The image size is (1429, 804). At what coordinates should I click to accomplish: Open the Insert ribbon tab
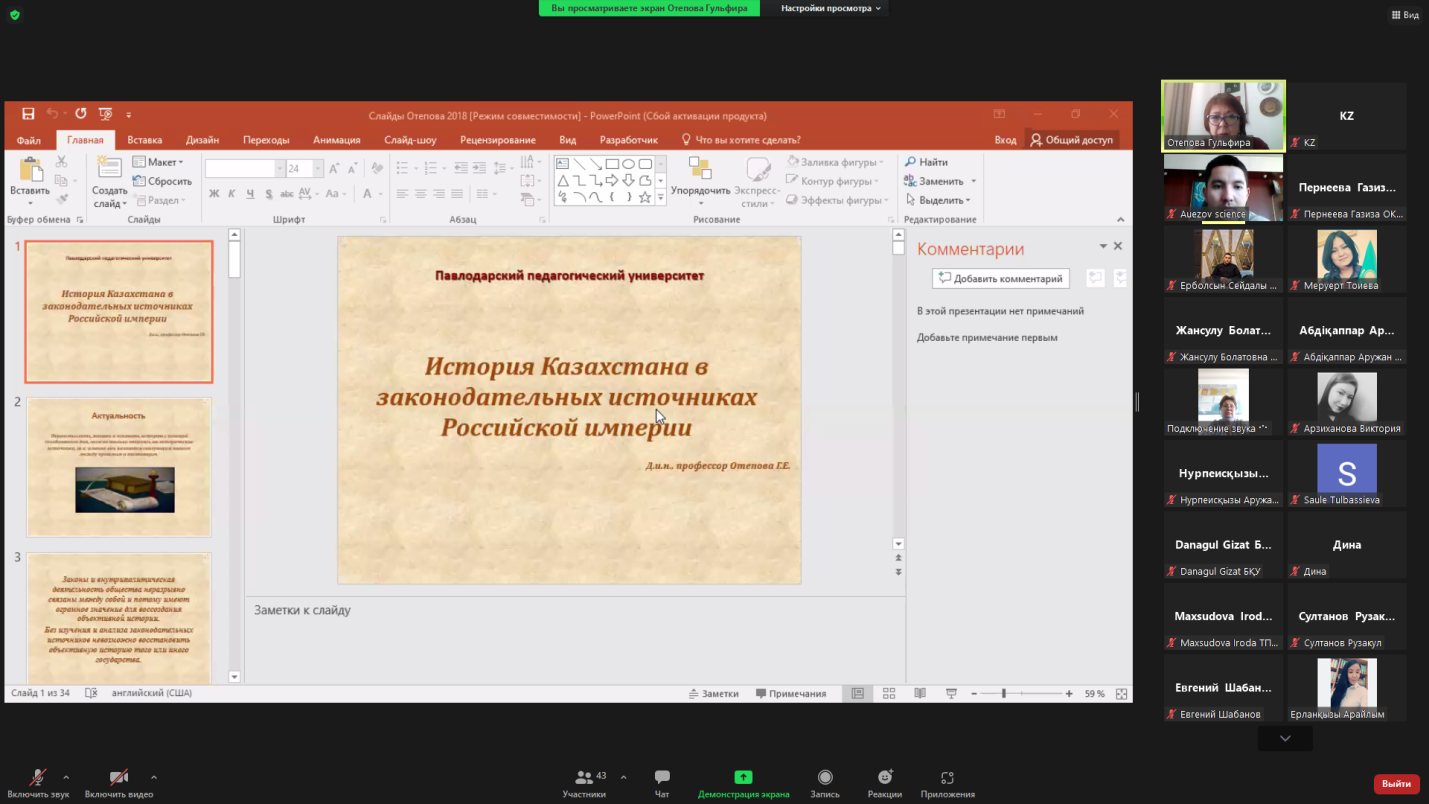pos(145,140)
